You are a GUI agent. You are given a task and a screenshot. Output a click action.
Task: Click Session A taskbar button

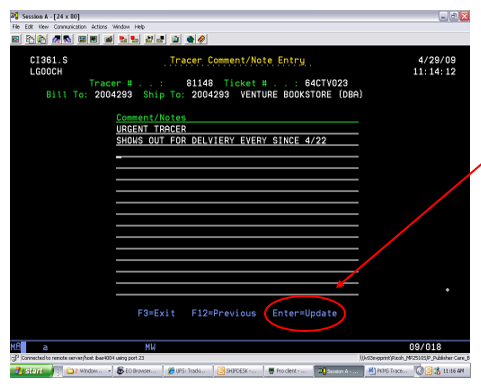coord(339,371)
